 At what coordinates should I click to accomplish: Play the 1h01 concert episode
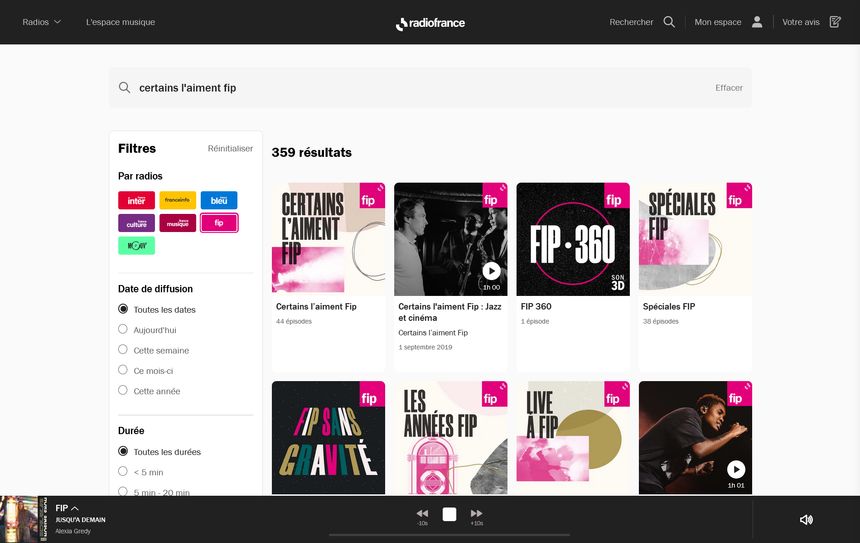736,469
